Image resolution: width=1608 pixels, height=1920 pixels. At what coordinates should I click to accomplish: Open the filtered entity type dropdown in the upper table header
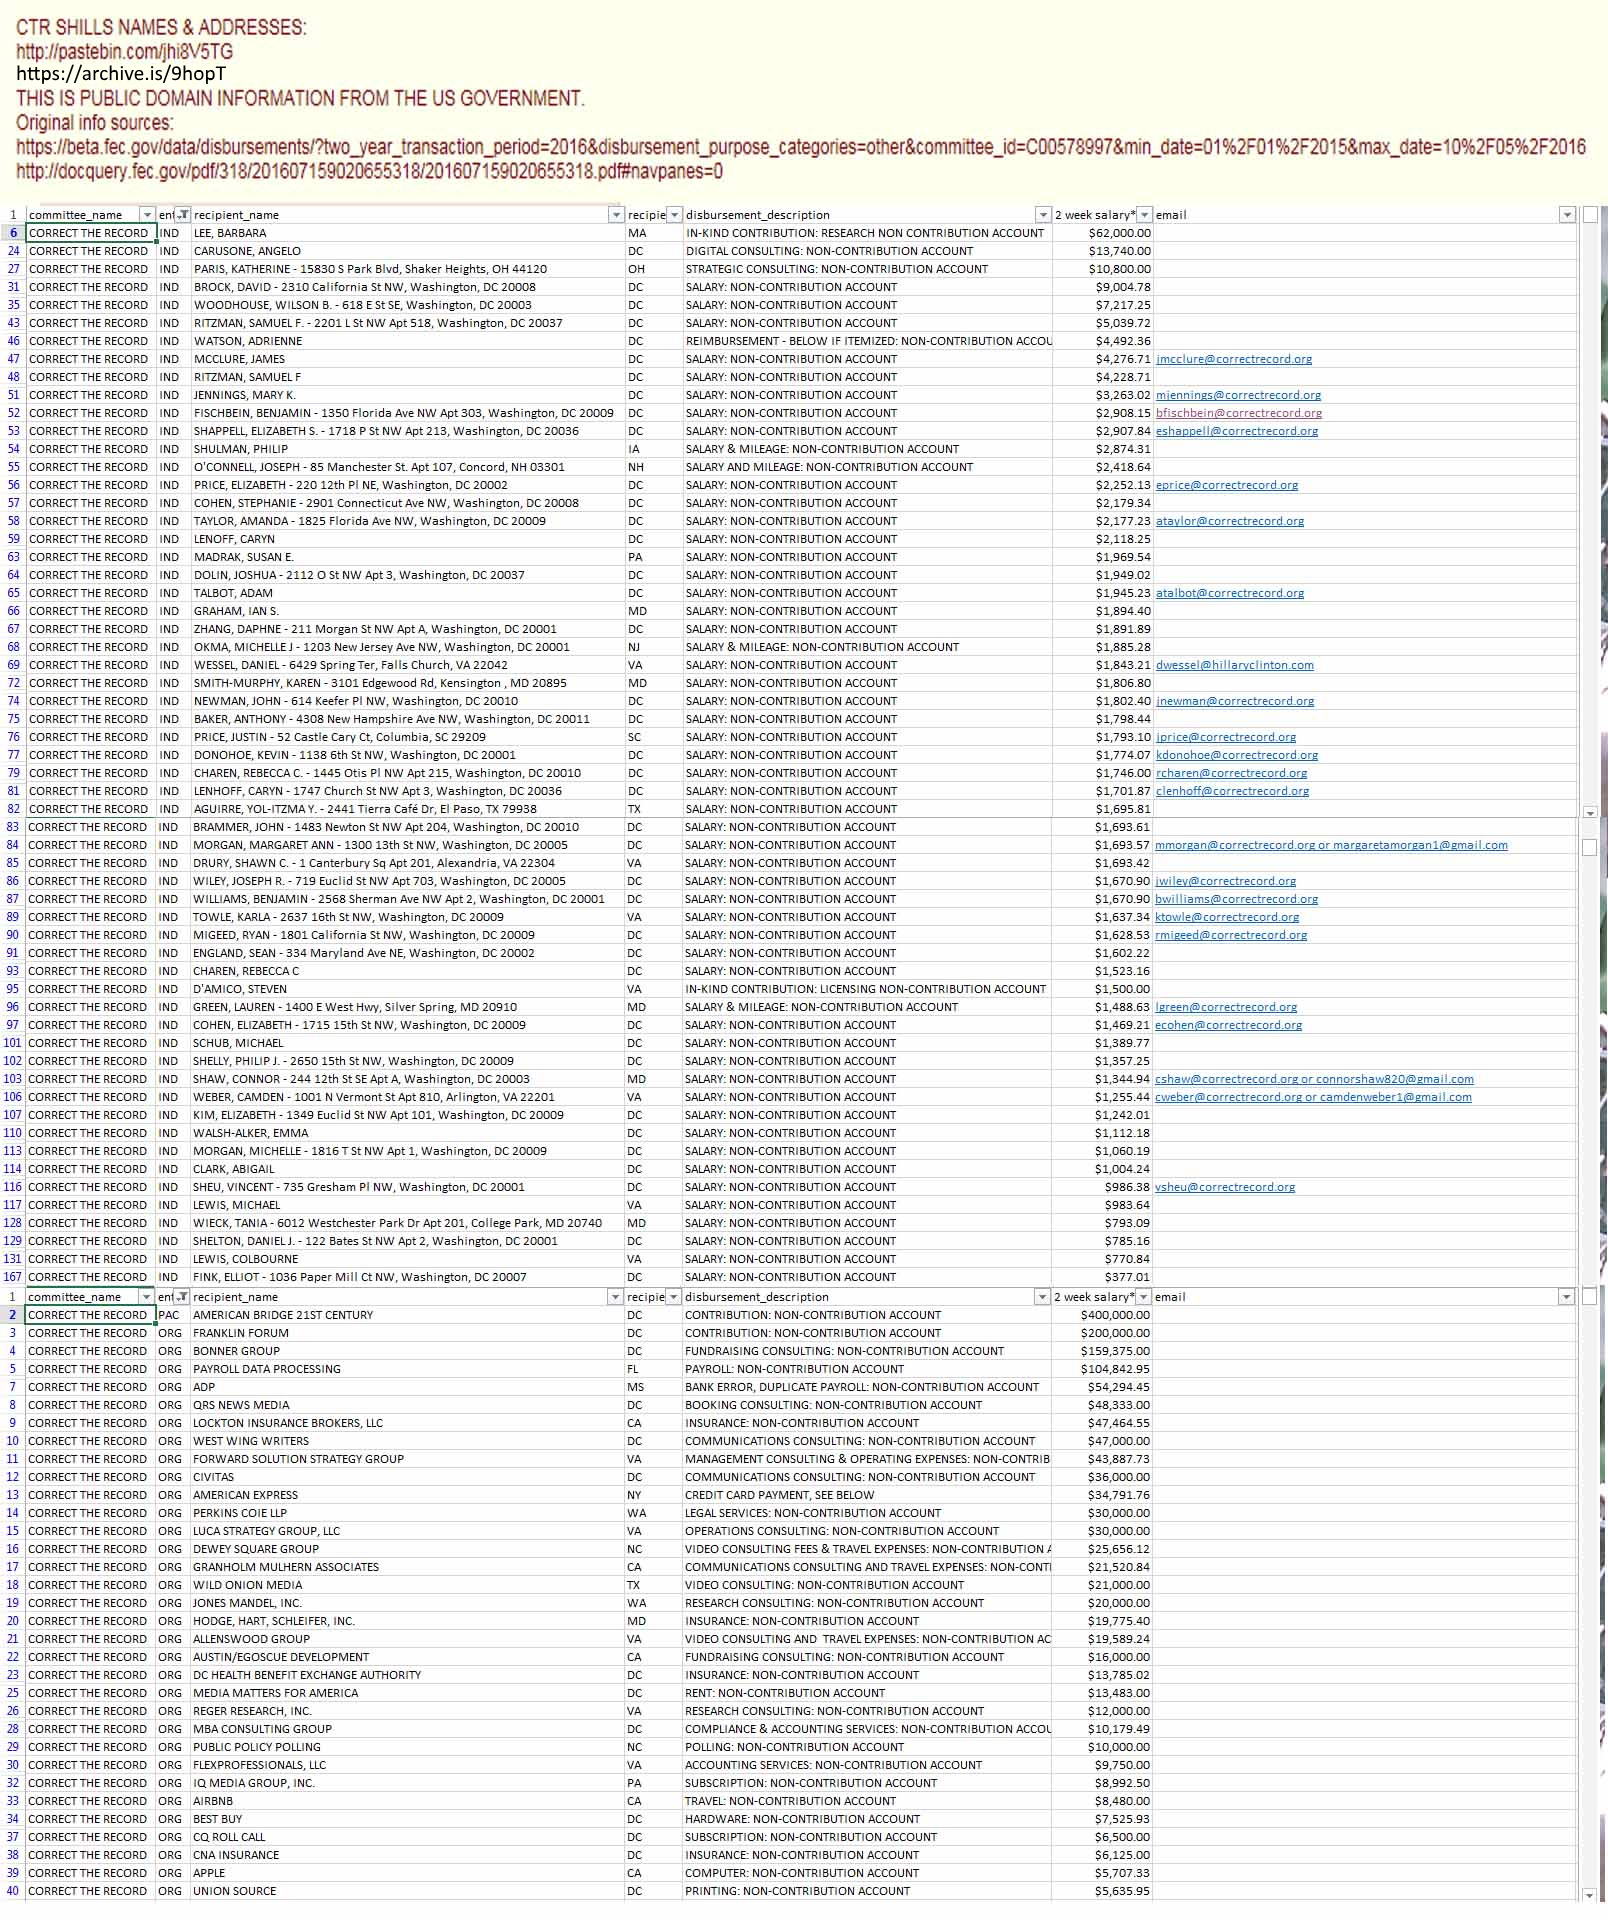(x=183, y=215)
